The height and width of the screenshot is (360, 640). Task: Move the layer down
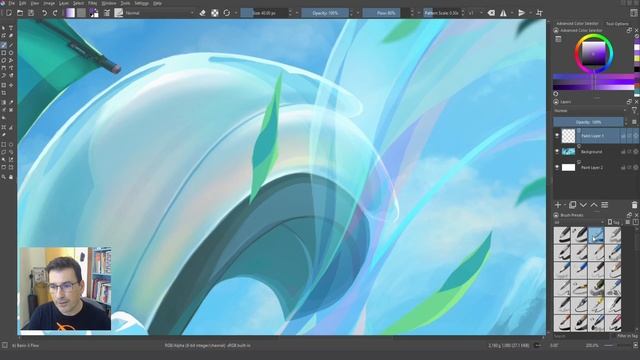tap(583, 205)
